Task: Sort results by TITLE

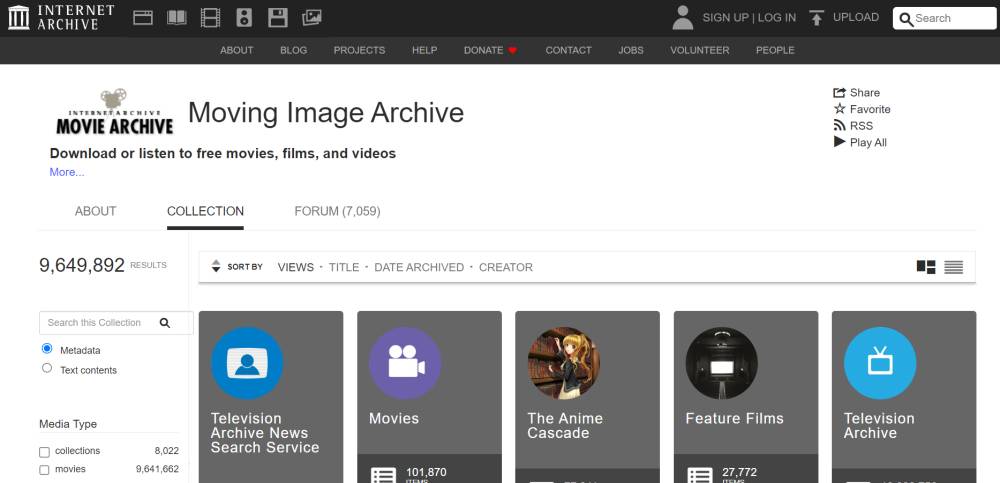Action: [x=344, y=267]
